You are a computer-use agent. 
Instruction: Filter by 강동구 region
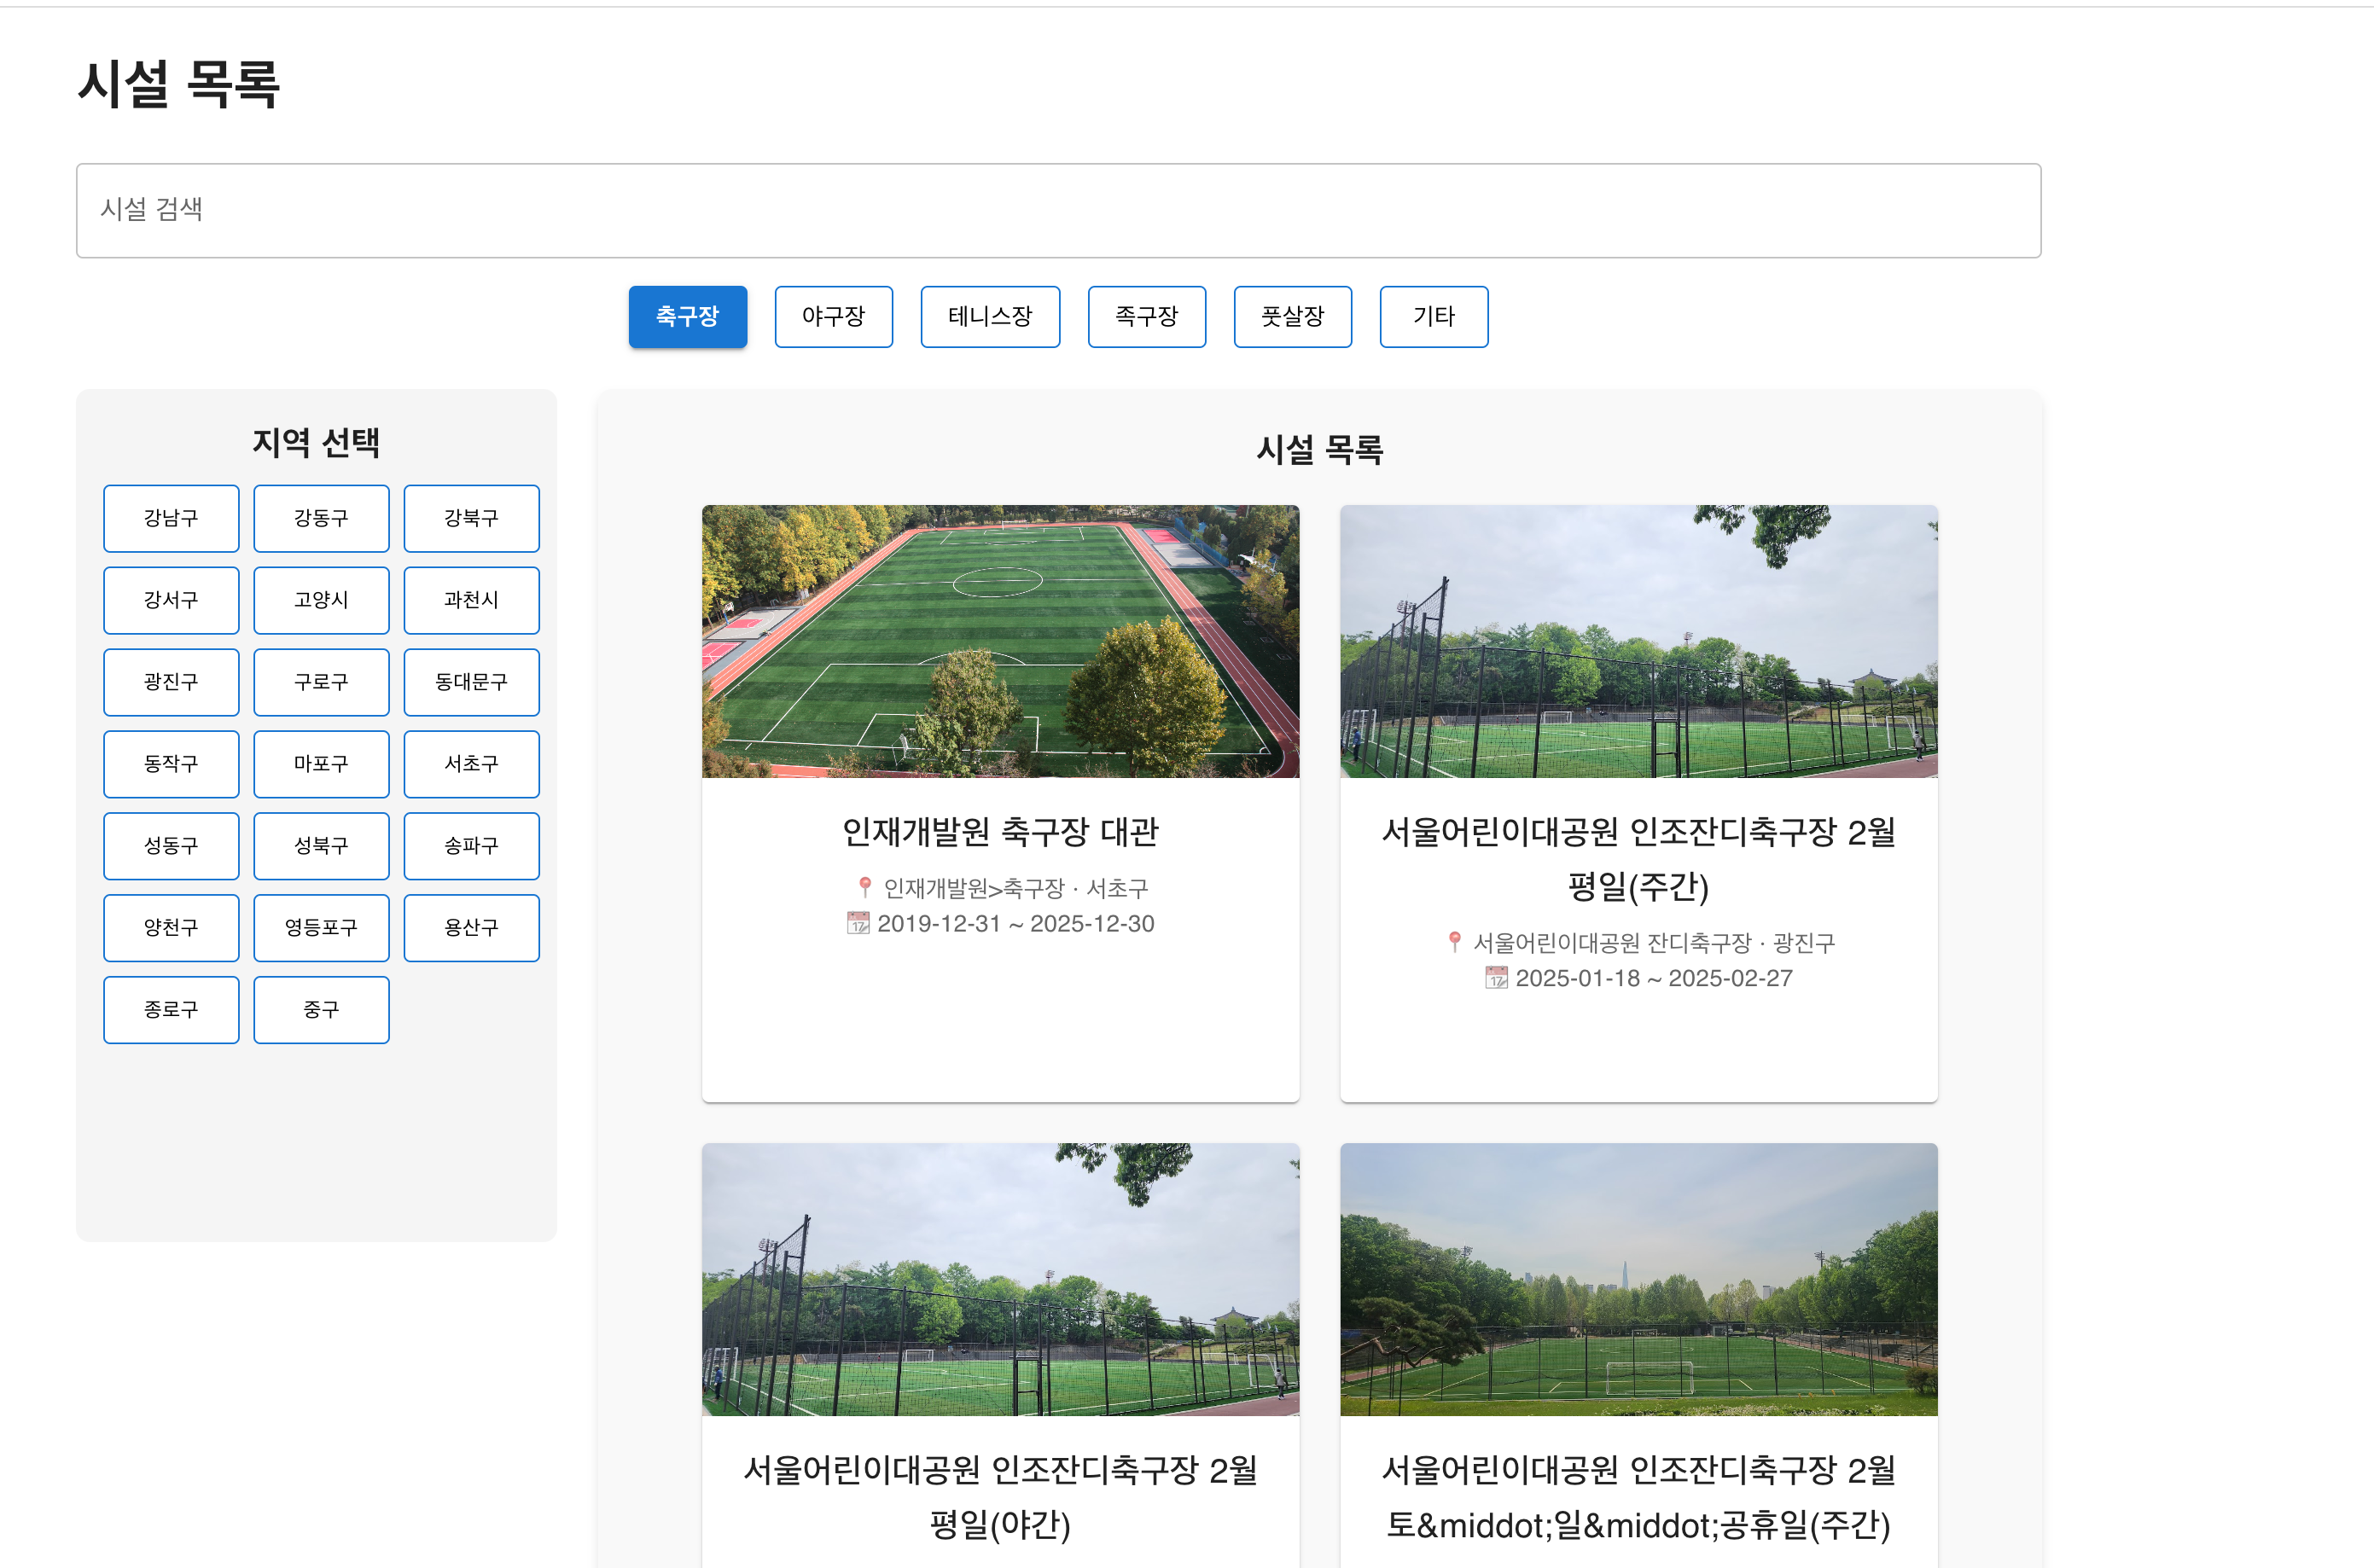[321, 518]
